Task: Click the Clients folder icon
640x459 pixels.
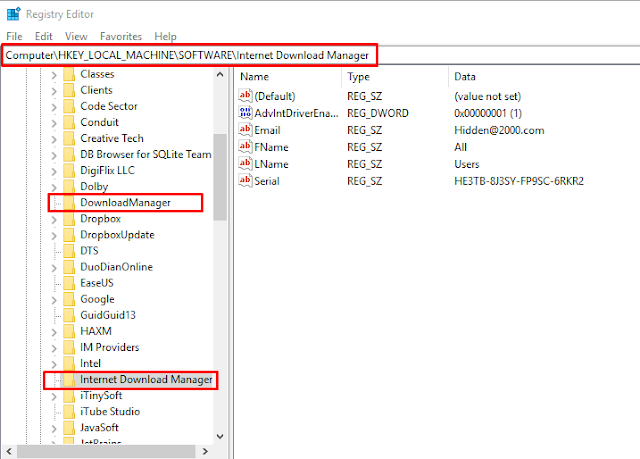Action: (x=69, y=90)
